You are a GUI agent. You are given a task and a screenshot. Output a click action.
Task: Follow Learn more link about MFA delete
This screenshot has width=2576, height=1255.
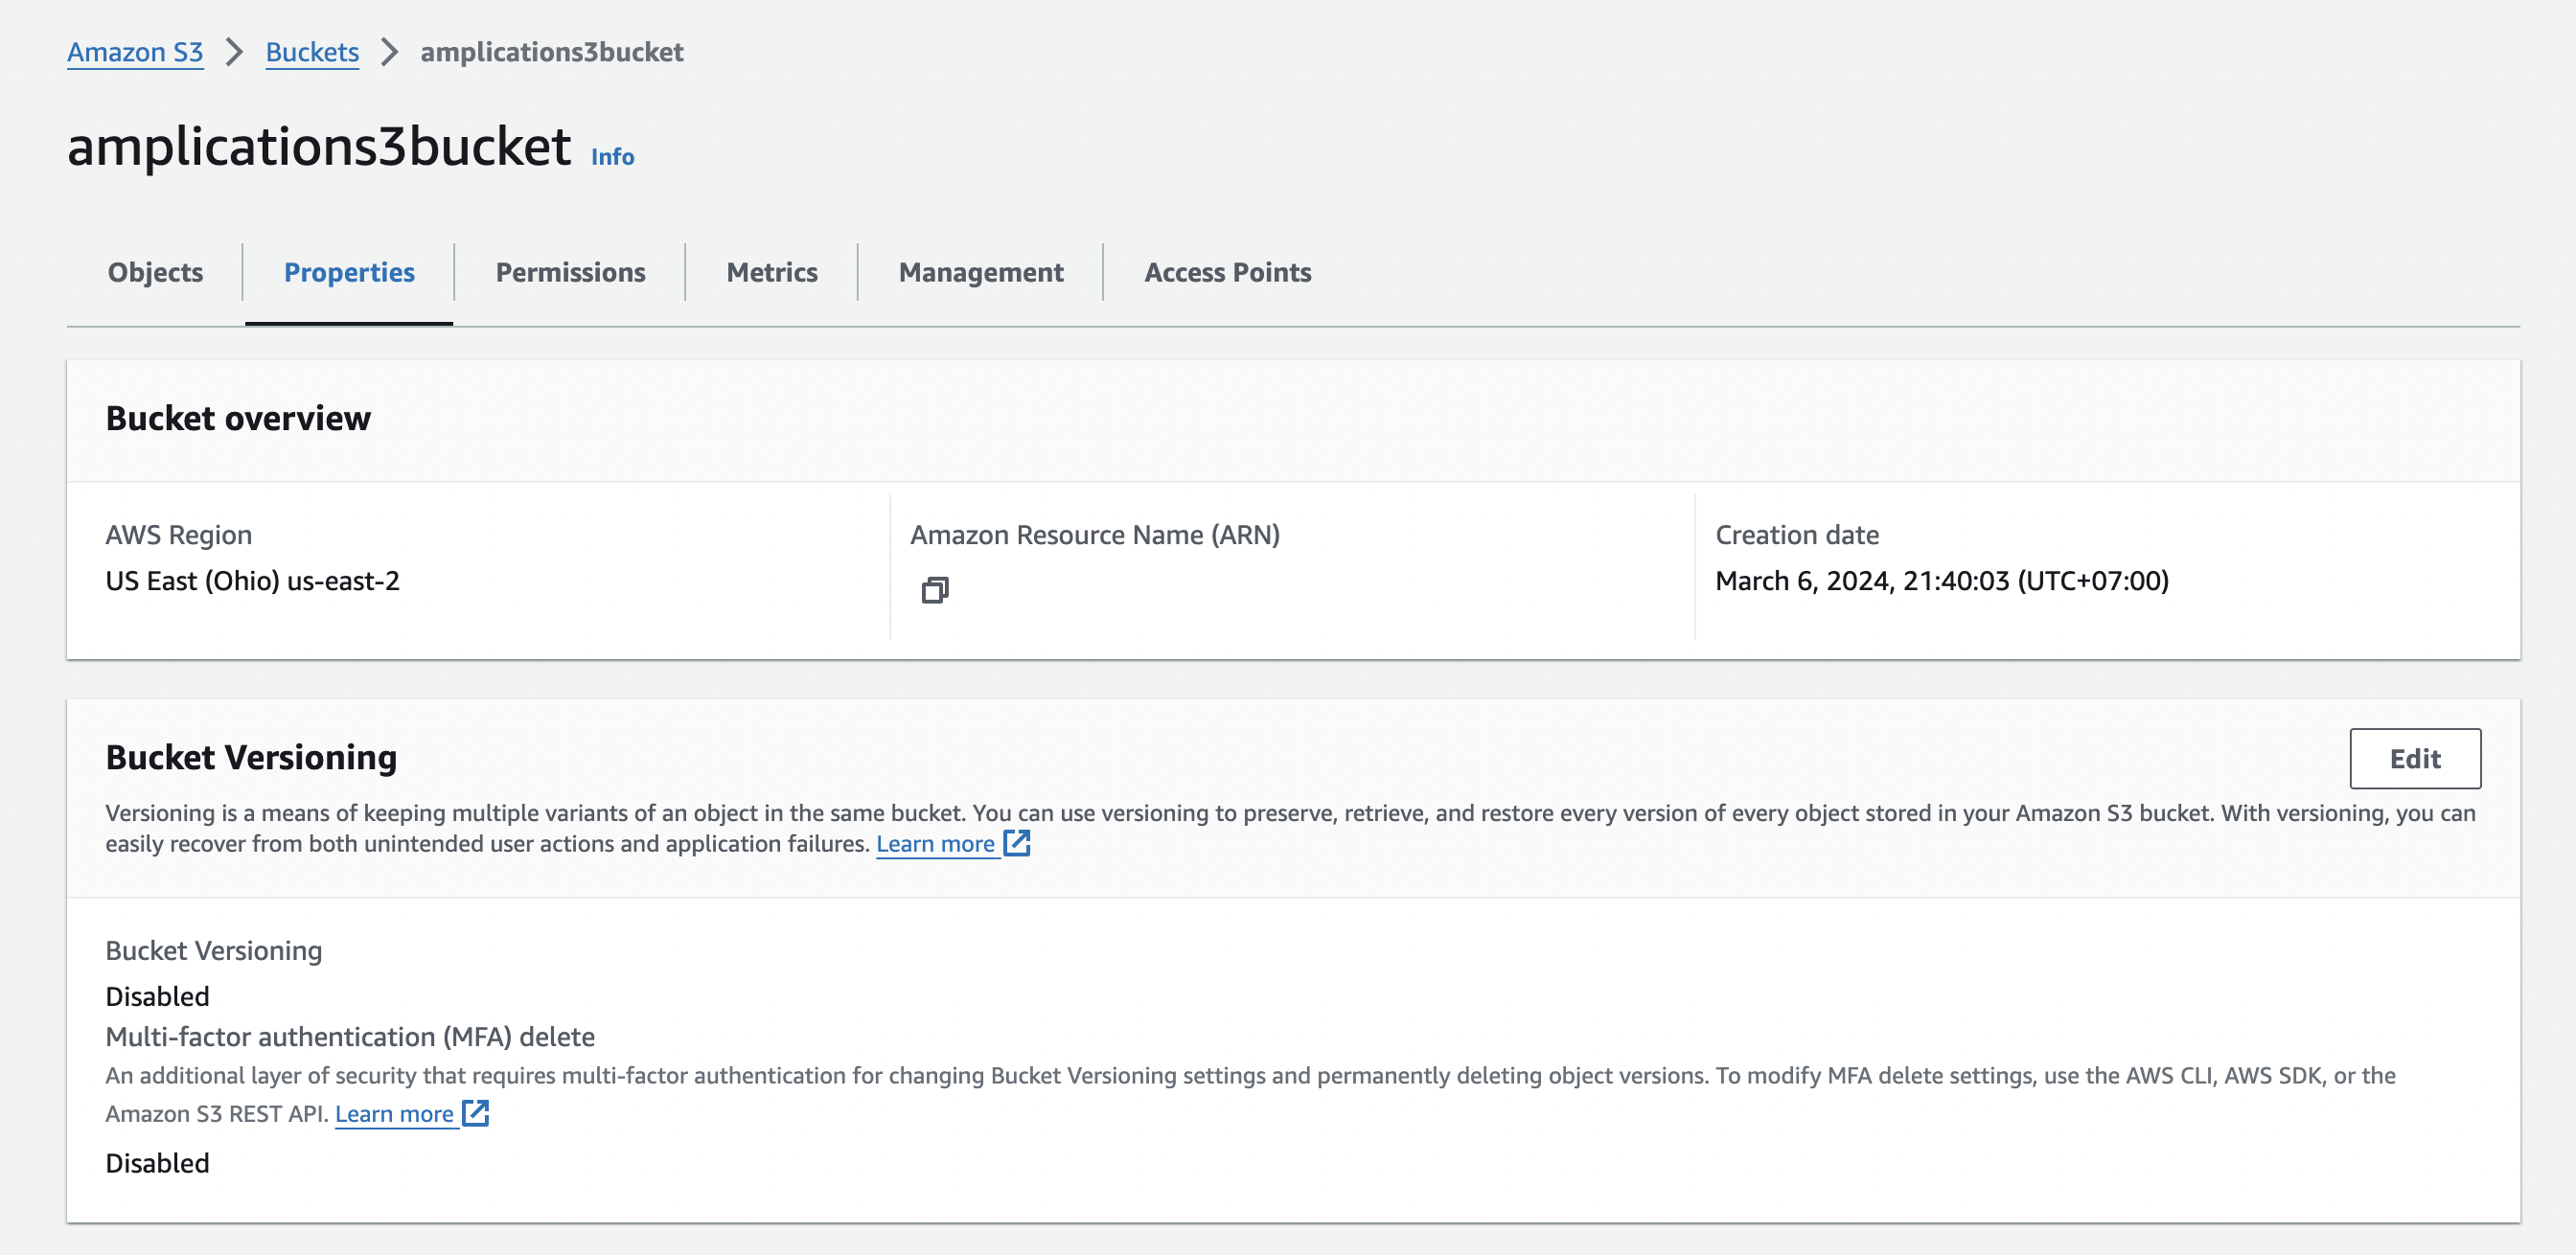coord(394,1114)
